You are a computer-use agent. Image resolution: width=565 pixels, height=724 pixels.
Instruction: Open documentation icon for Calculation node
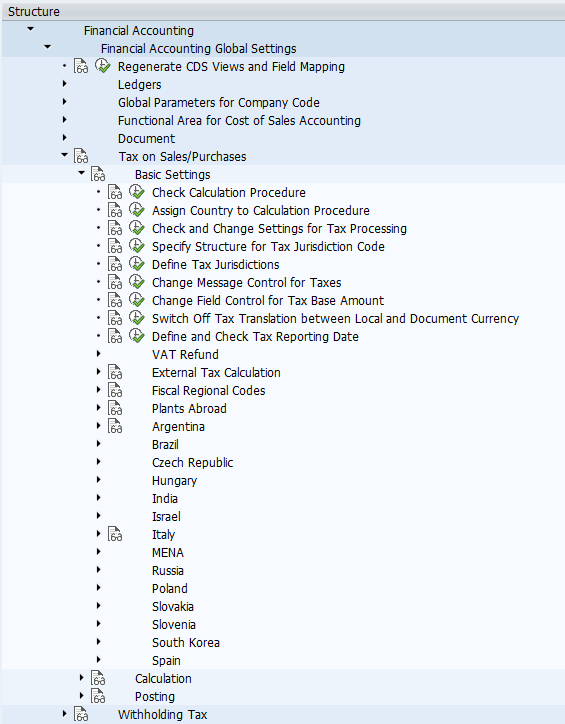(x=98, y=679)
